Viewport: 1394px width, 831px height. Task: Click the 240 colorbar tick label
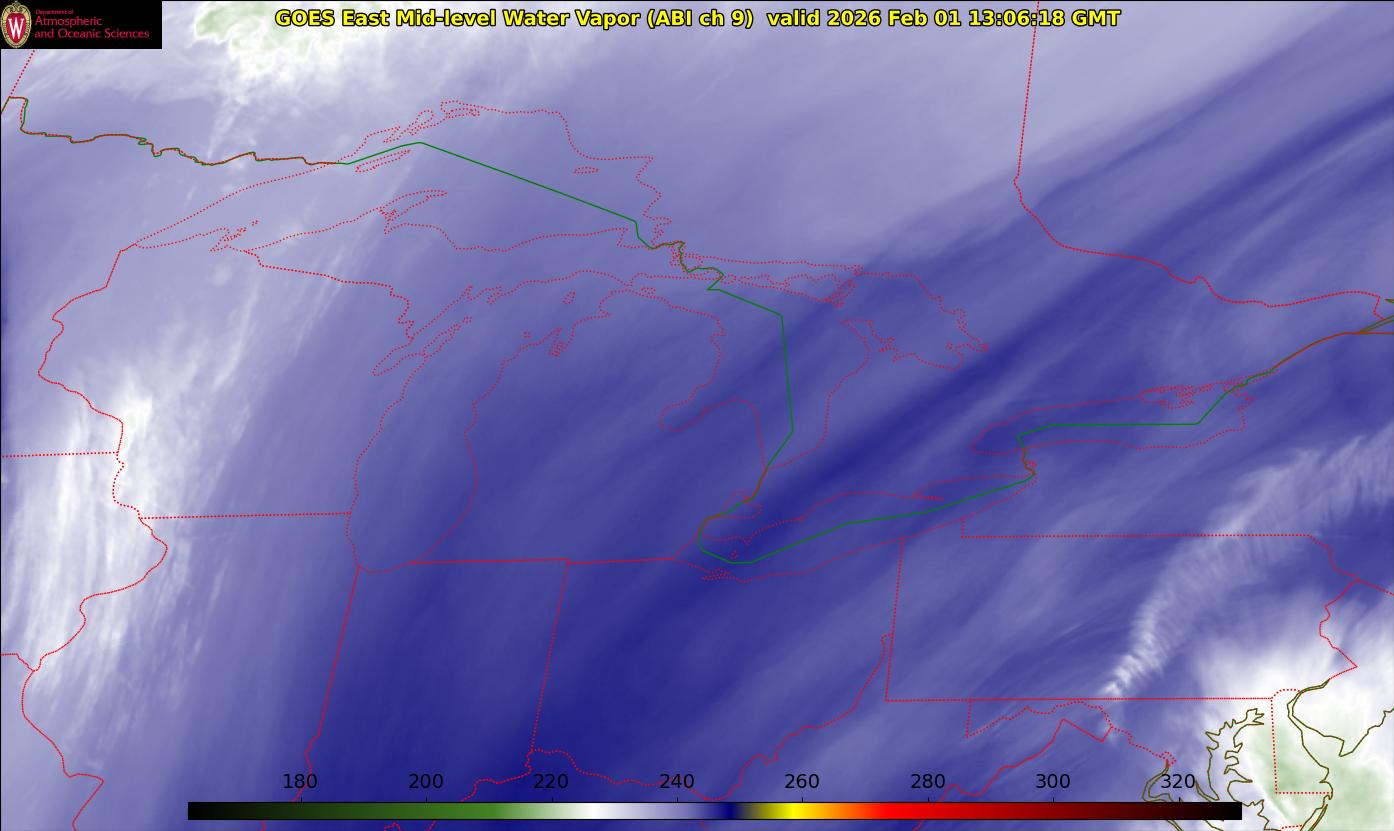click(x=677, y=782)
